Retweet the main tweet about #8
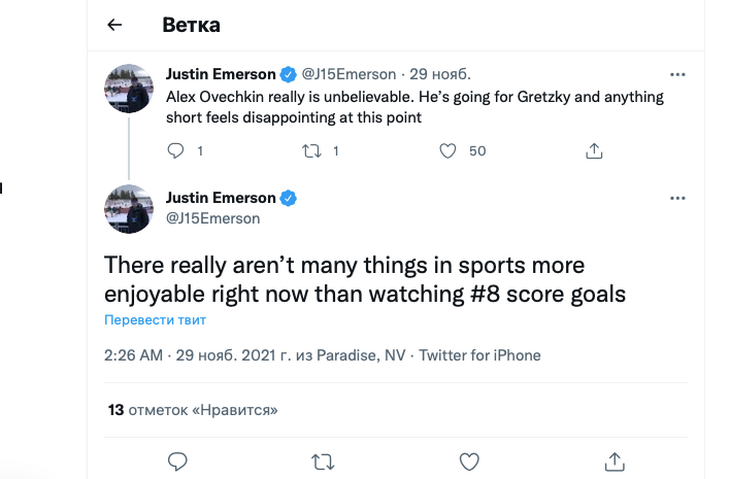Screen dimensions: 730x479 [x=323, y=461]
